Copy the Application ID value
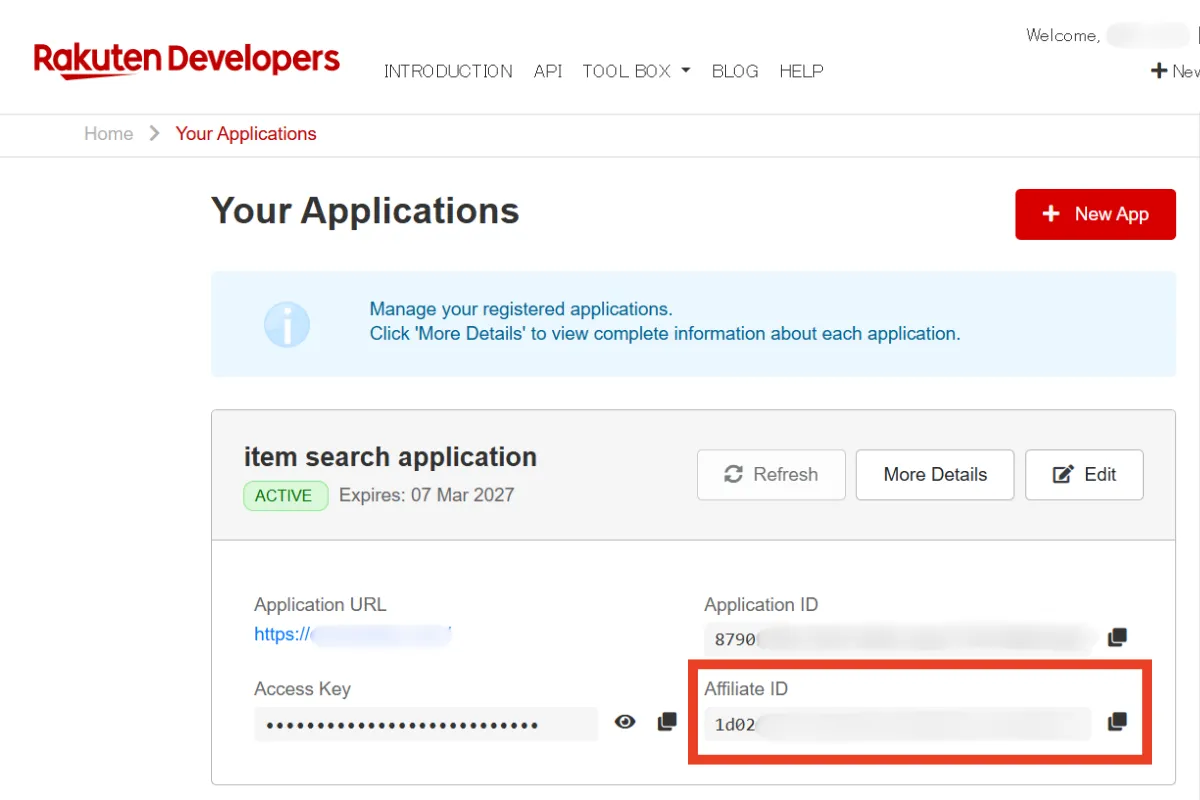This screenshot has height=800, width=1200. [1117, 638]
